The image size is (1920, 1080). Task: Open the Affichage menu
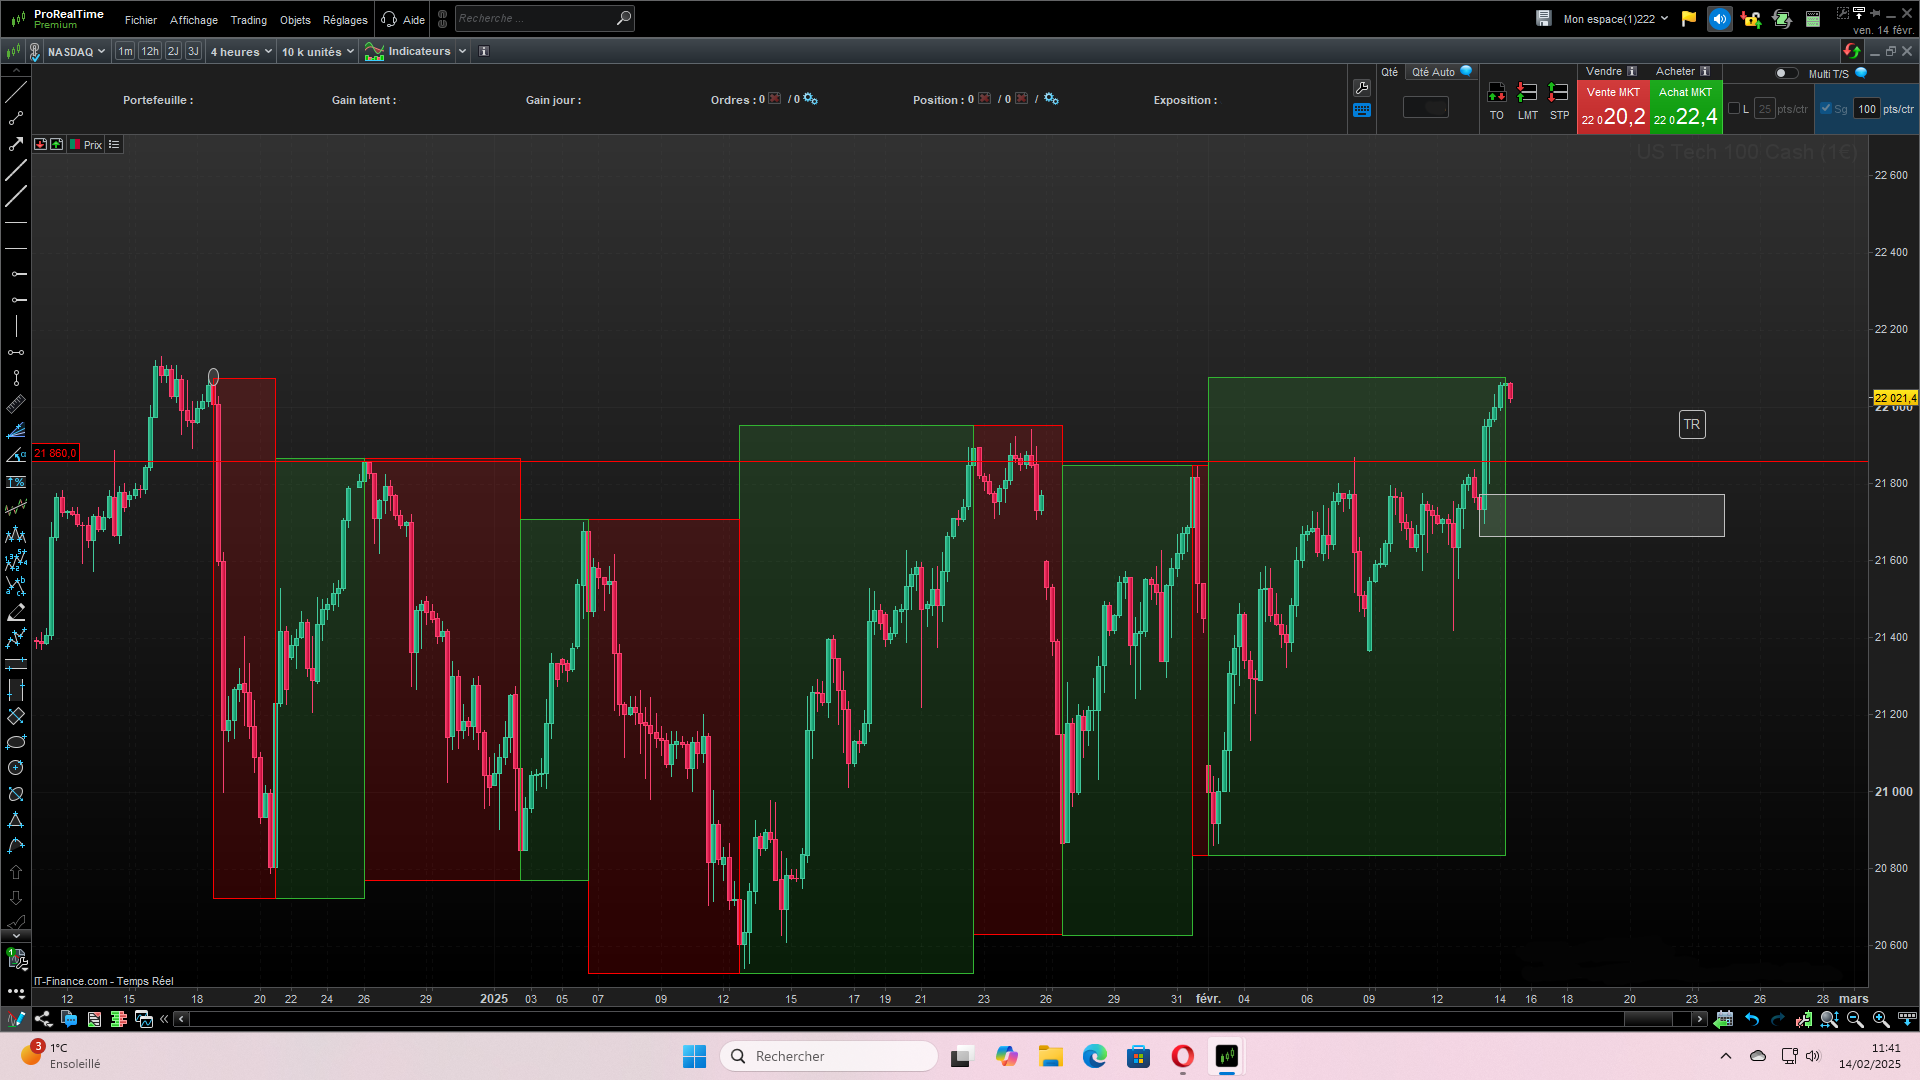tap(193, 20)
